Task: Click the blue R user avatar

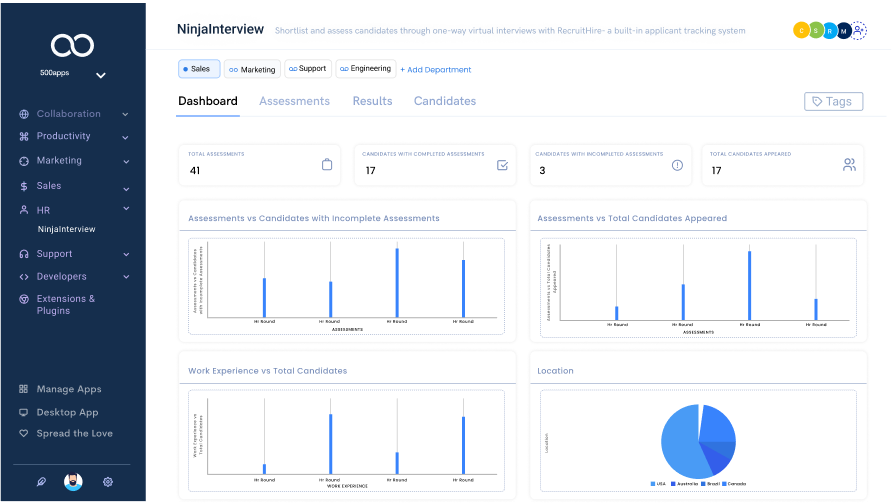Action: pyautogui.click(x=829, y=31)
